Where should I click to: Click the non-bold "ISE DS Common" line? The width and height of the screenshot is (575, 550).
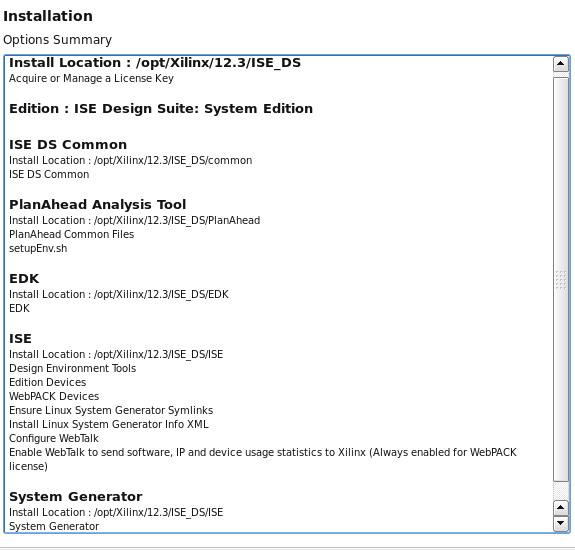(x=49, y=174)
